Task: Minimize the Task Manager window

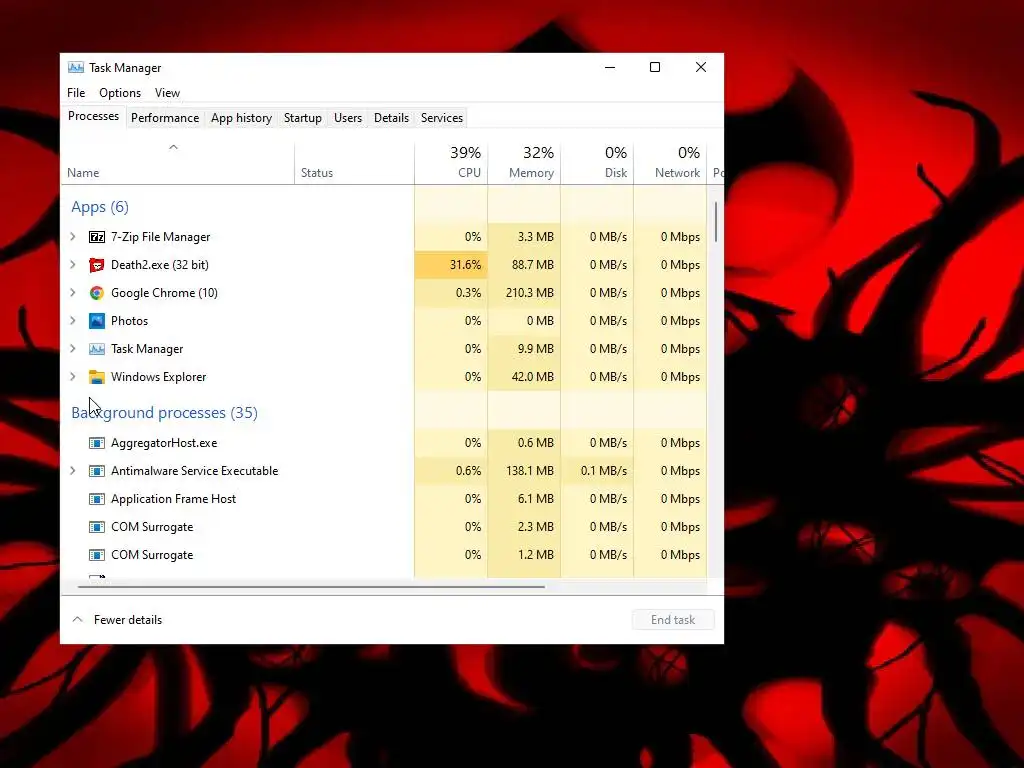Action: coord(610,67)
